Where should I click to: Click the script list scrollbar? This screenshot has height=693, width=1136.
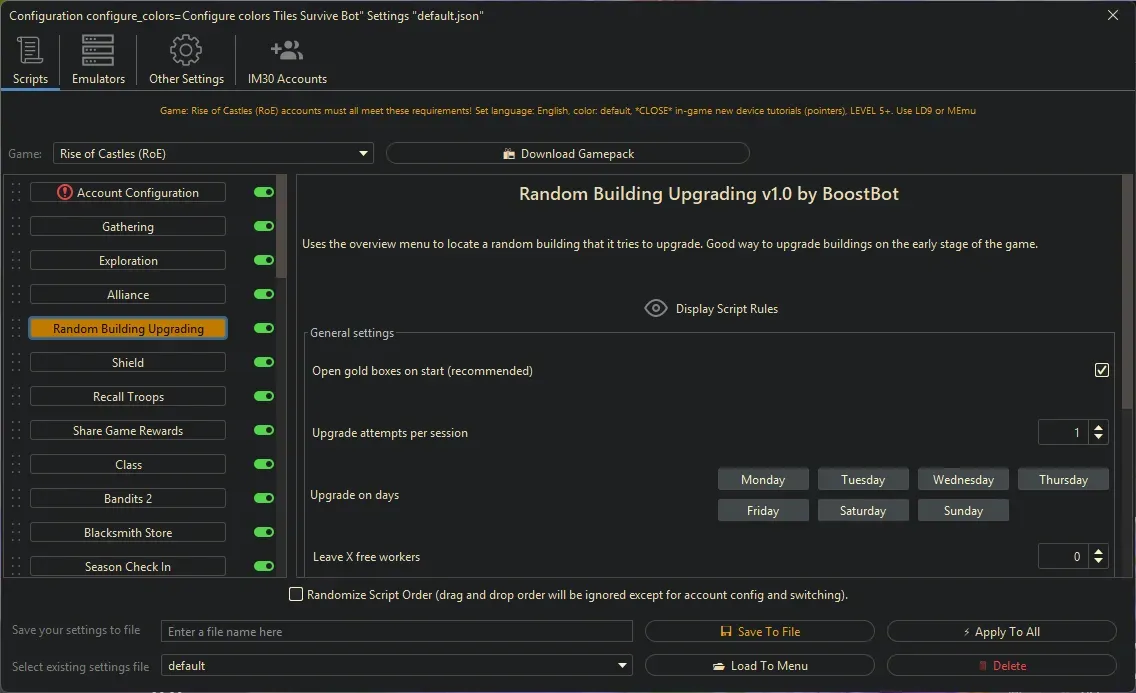point(281,226)
